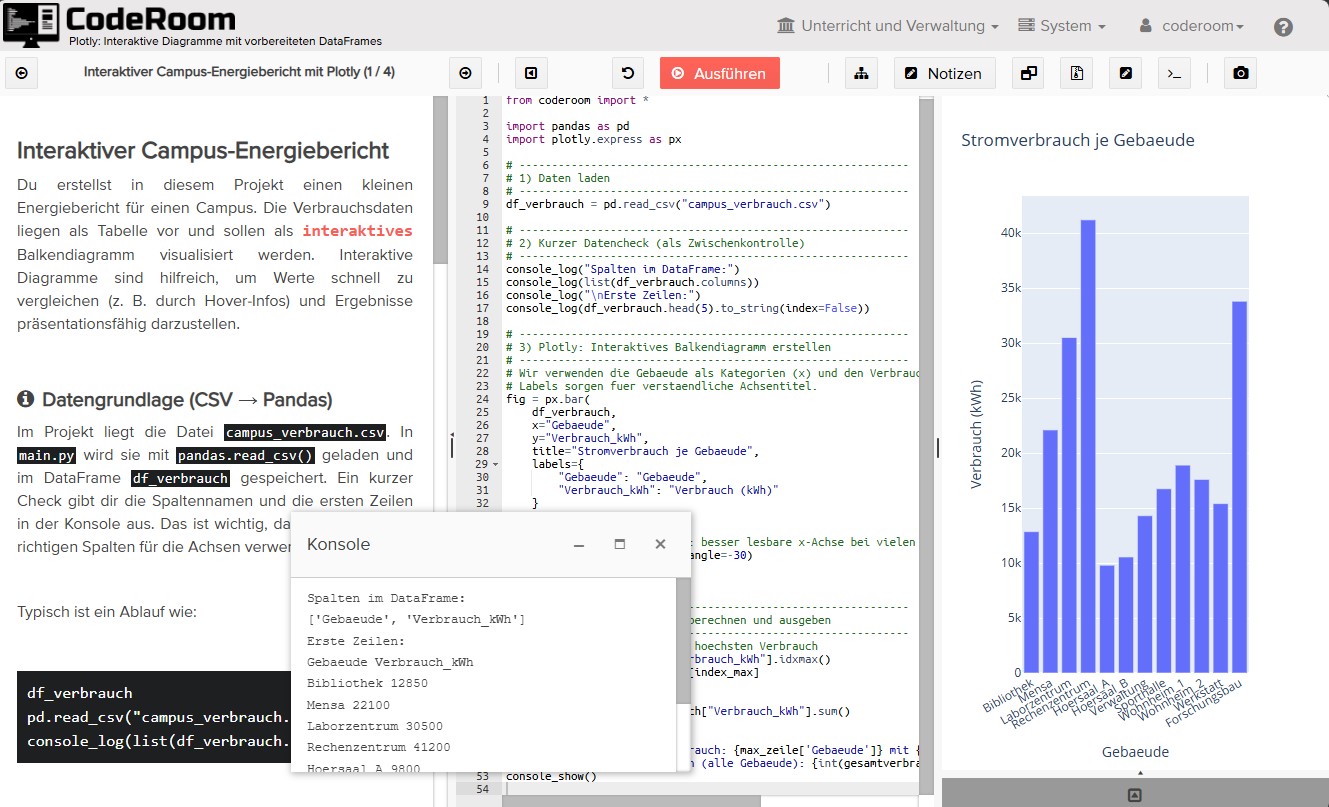Viewport: 1329px width, 807px height.
Task: Click the CodeRoom logo
Action: point(120,19)
